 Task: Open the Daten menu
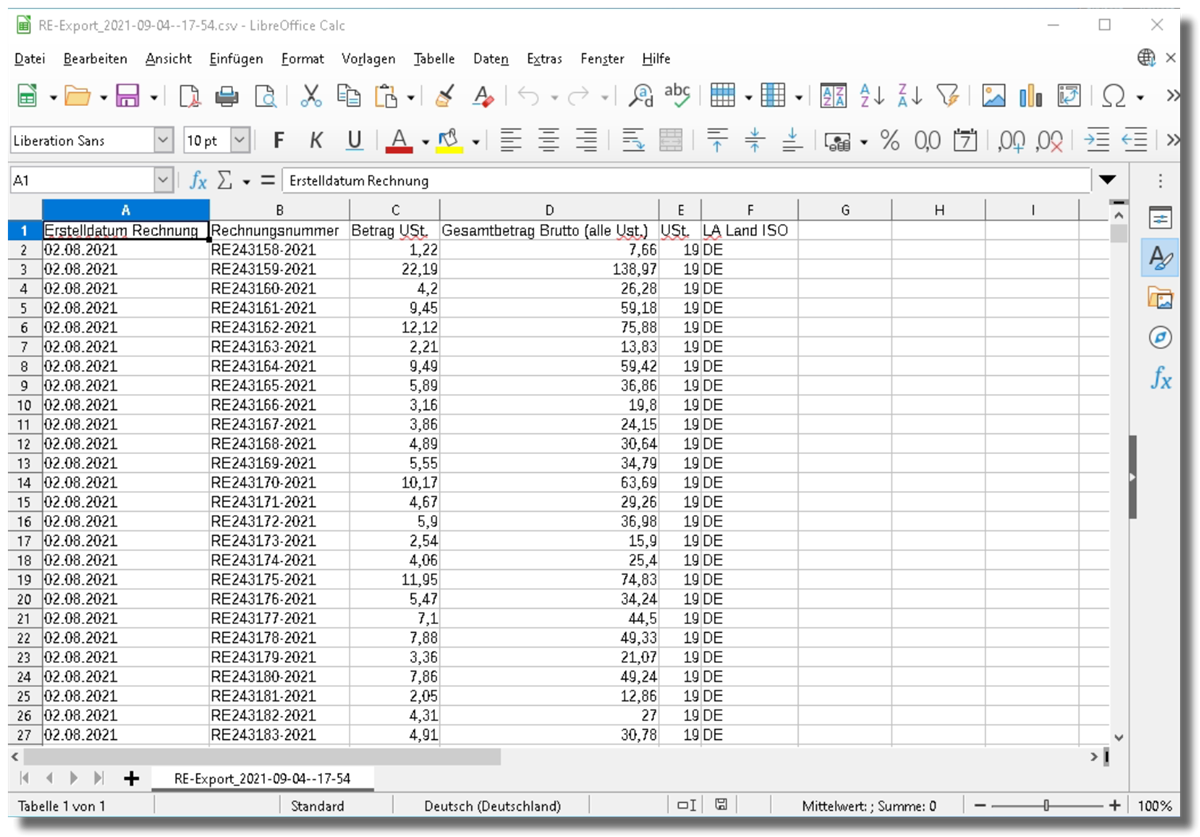[490, 59]
